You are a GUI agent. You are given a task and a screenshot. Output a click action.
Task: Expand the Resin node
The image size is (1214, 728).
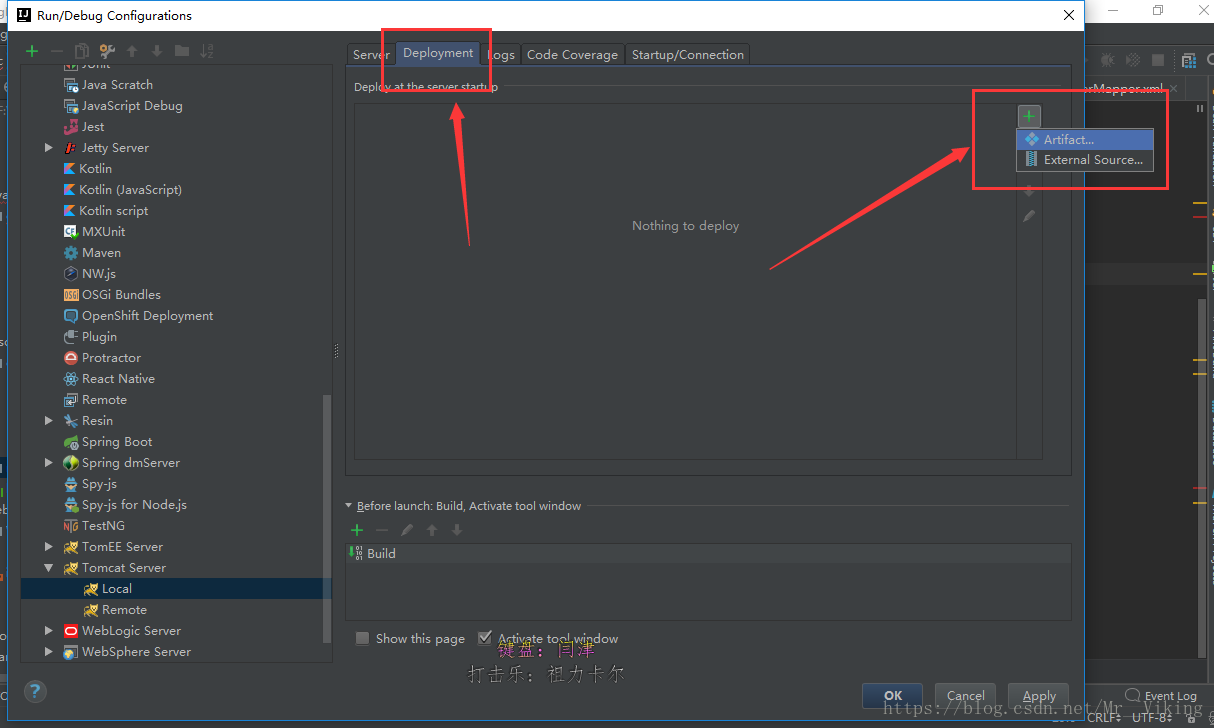(49, 421)
